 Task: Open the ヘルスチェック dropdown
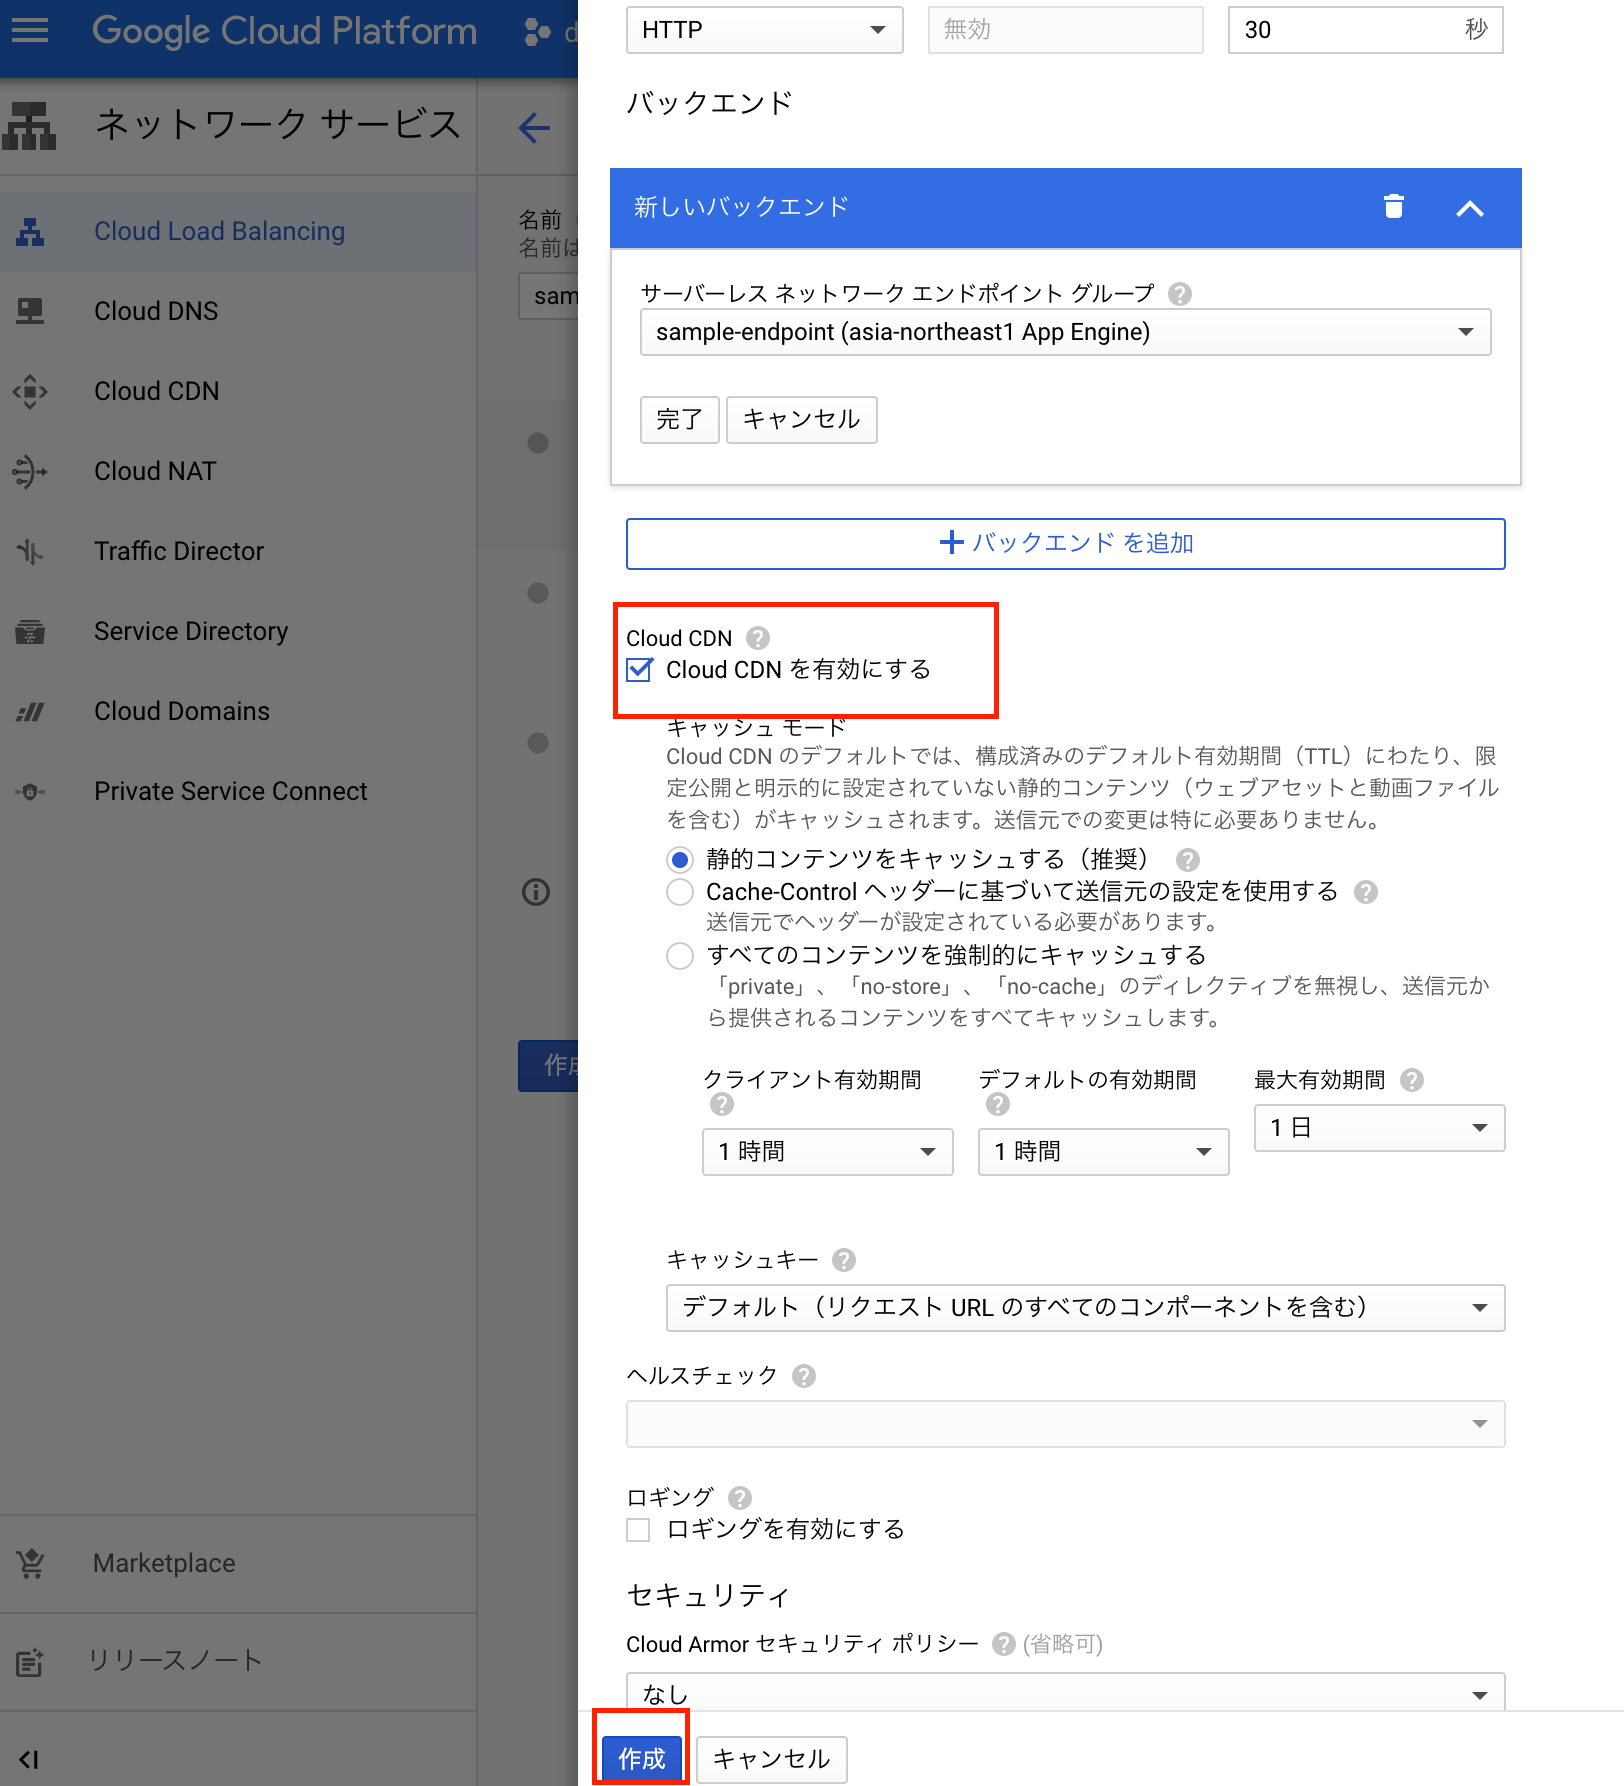[1066, 1424]
